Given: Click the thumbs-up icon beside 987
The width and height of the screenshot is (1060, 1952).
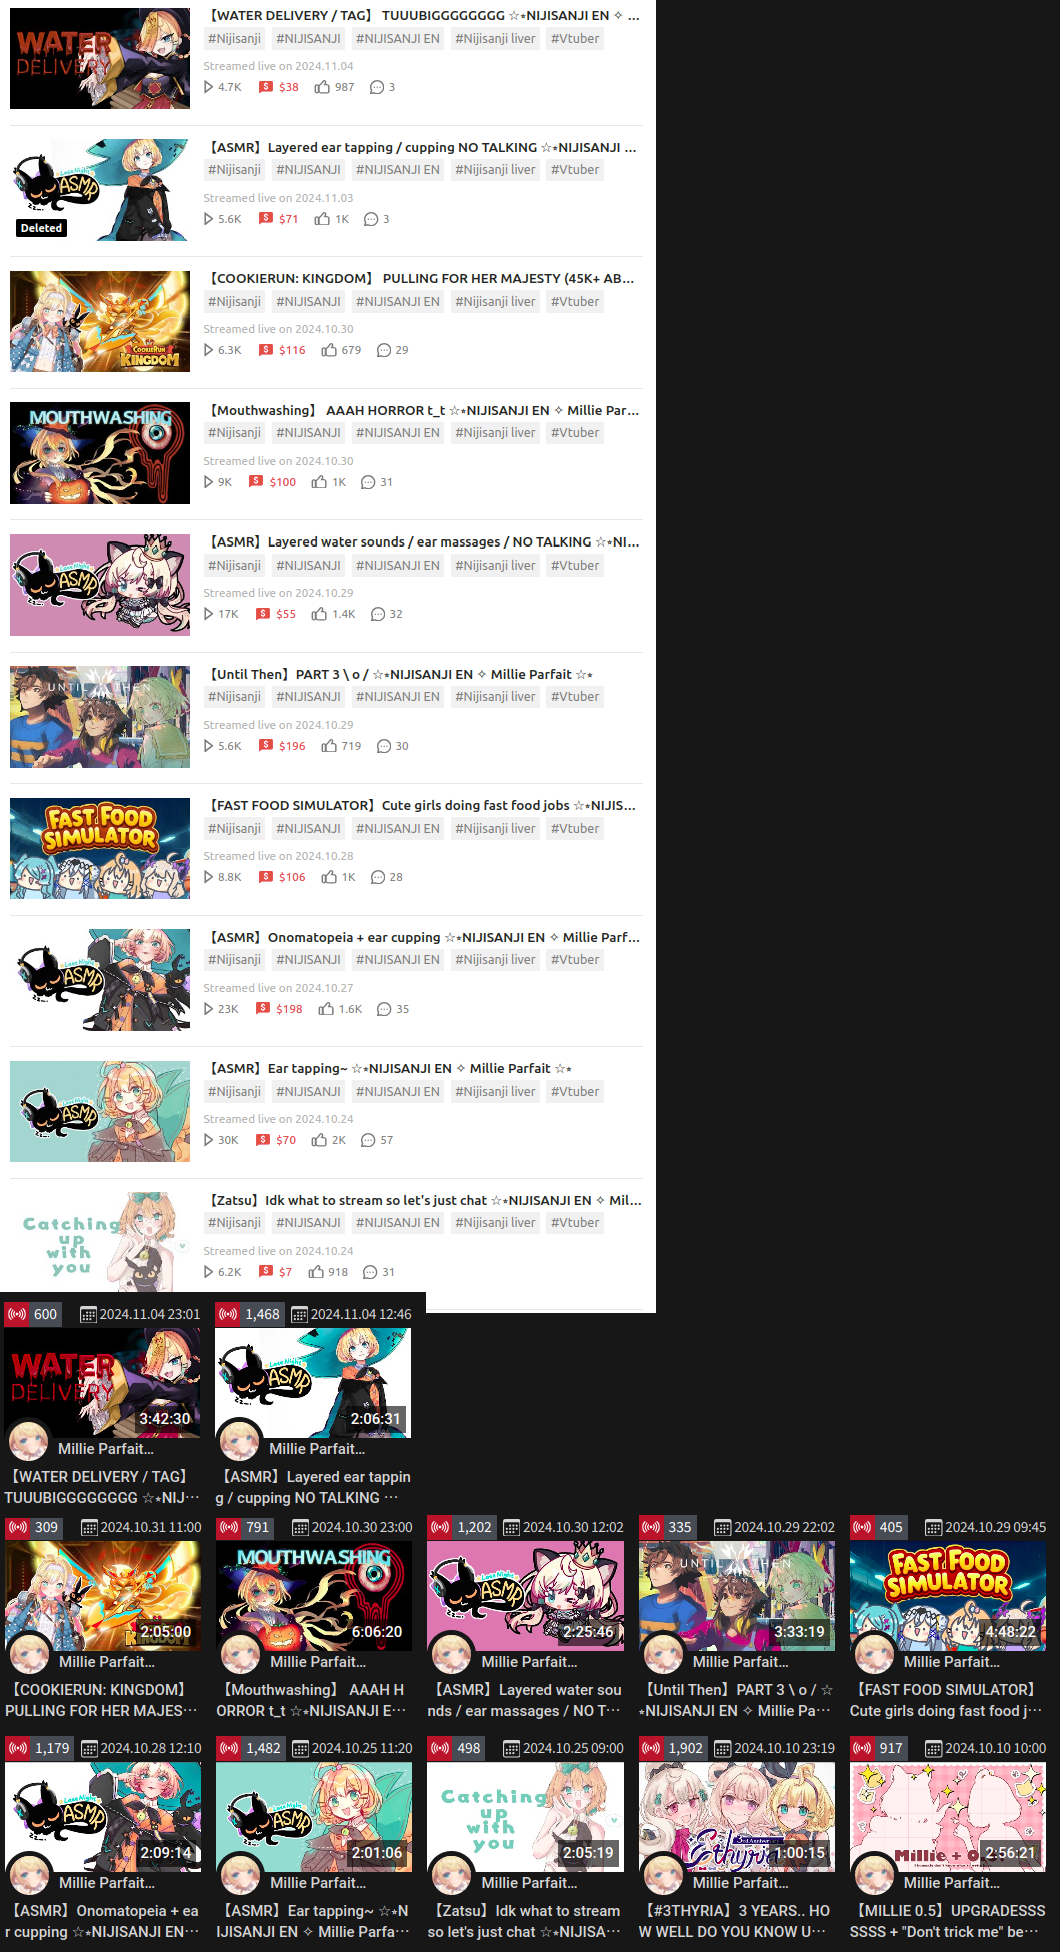Looking at the screenshot, I should 322,87.
